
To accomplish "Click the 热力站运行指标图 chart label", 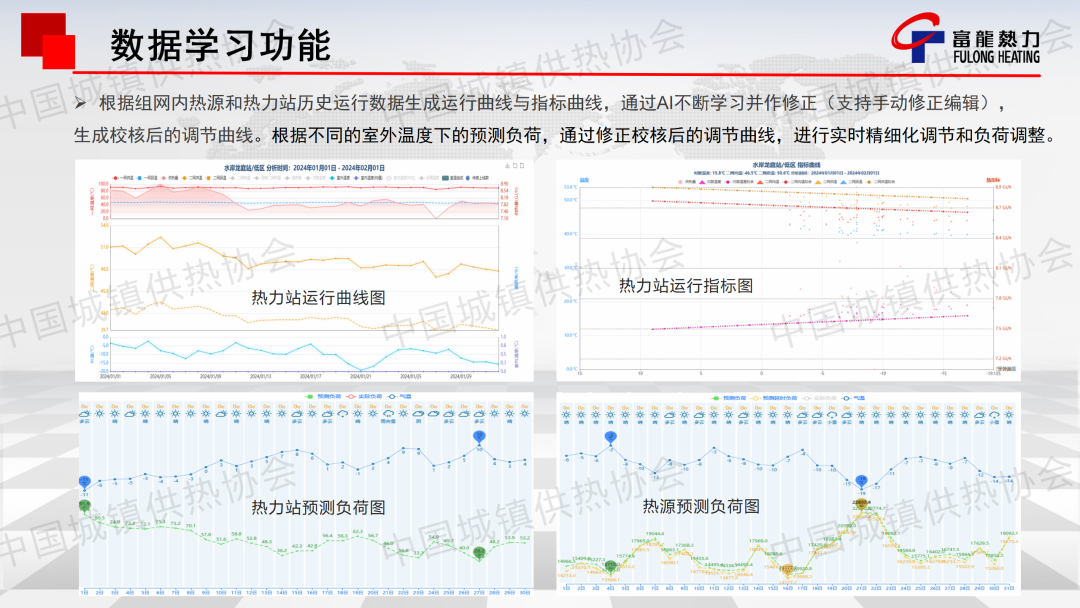I will tap(685, 286).
